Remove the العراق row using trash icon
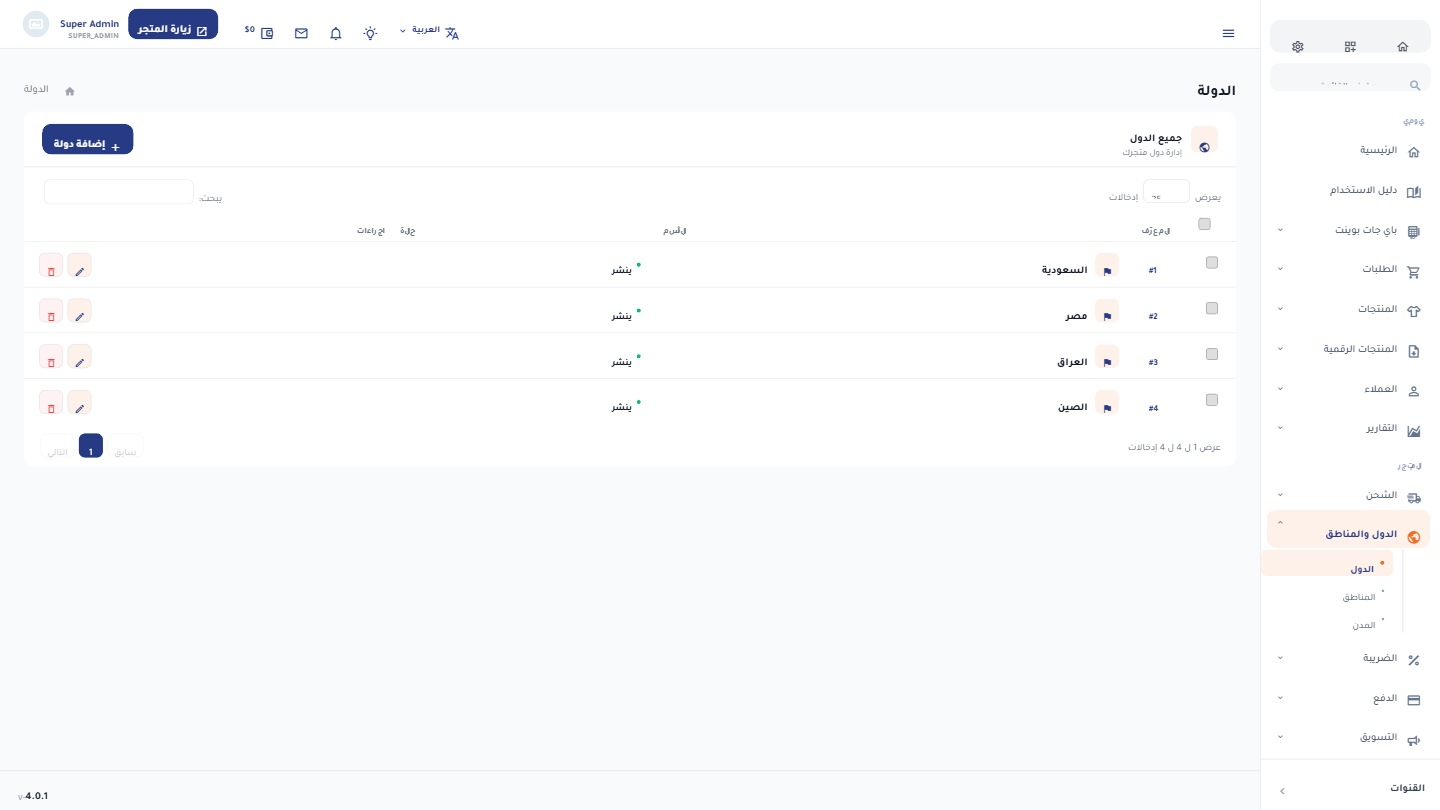The image size is (1440, 810). [x=51, y=357]
